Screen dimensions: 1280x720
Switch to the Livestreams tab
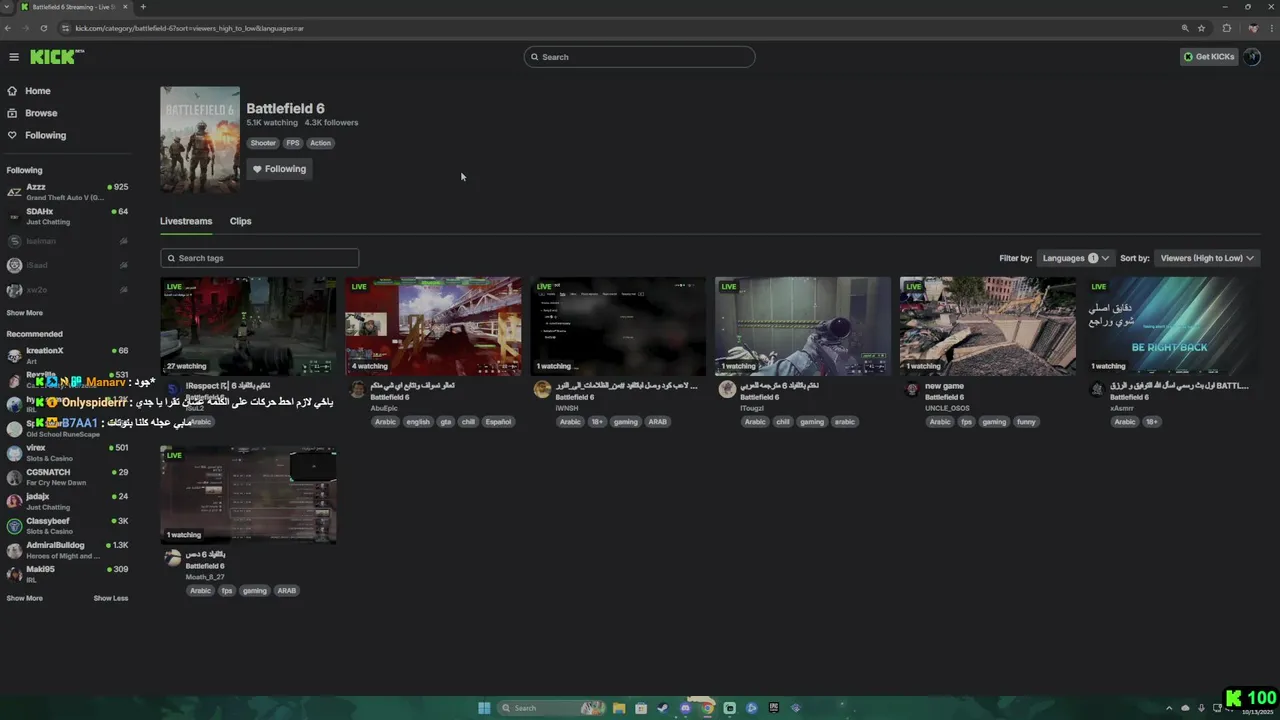coord(186,221)
